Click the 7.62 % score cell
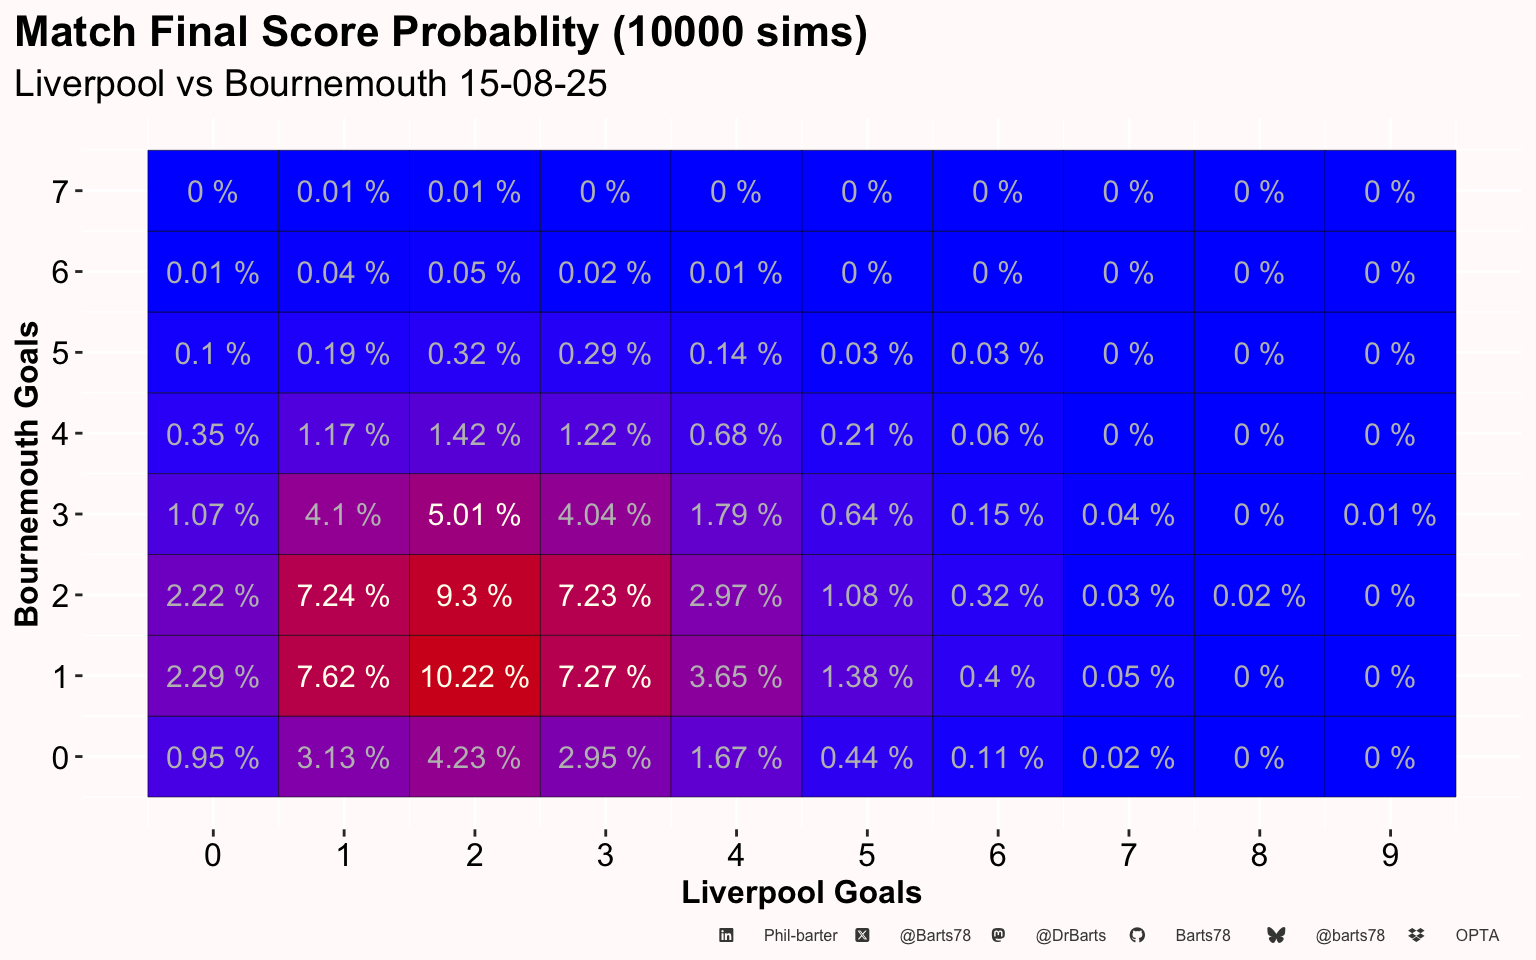The image size is (1536, 960). (343, 677)
